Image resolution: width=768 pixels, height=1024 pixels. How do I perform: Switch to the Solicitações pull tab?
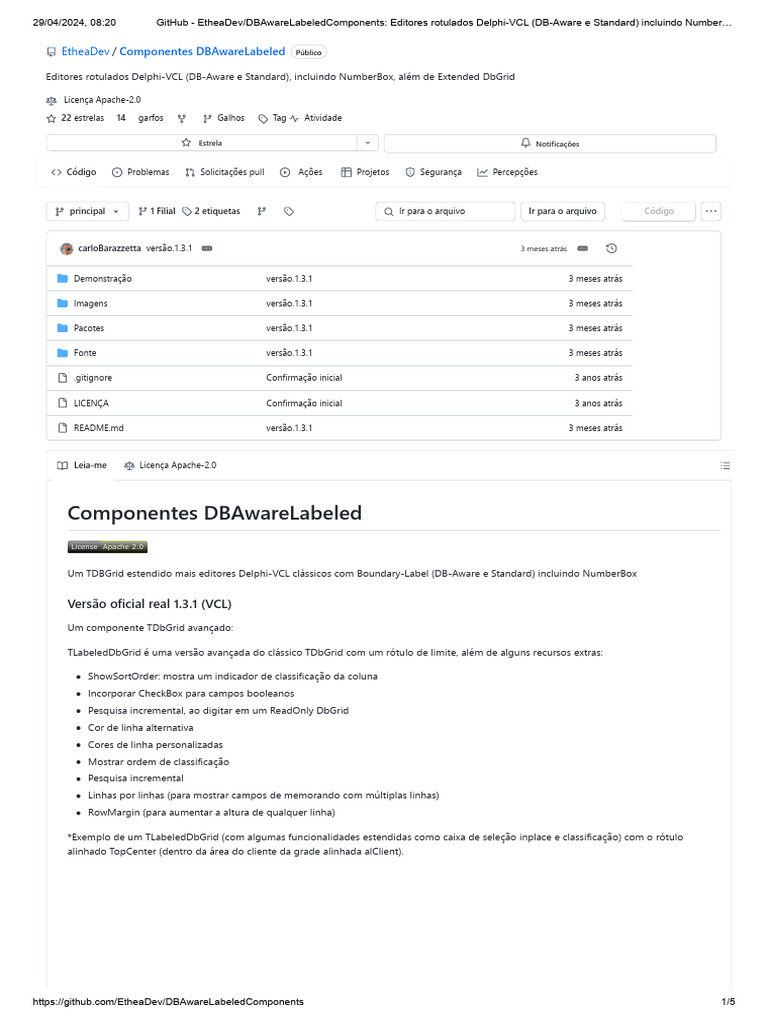tap(225, 172)
